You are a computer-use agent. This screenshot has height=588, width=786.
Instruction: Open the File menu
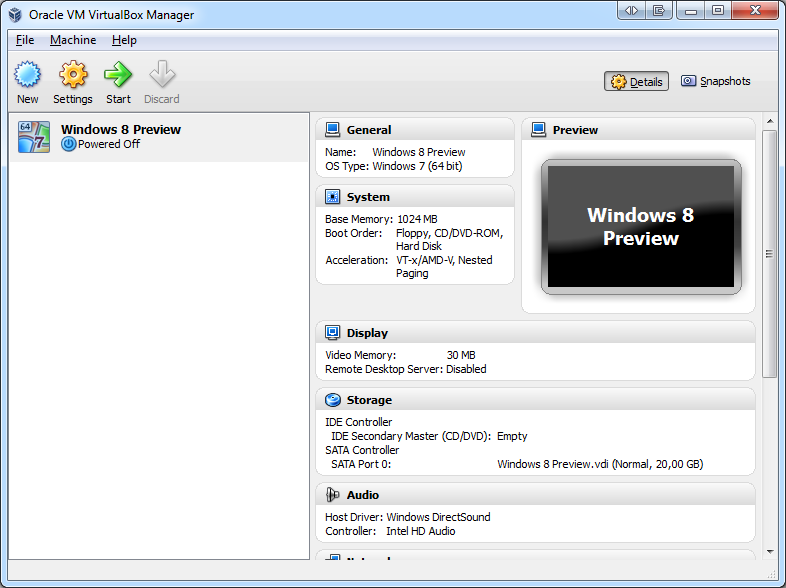pos(25,40)
